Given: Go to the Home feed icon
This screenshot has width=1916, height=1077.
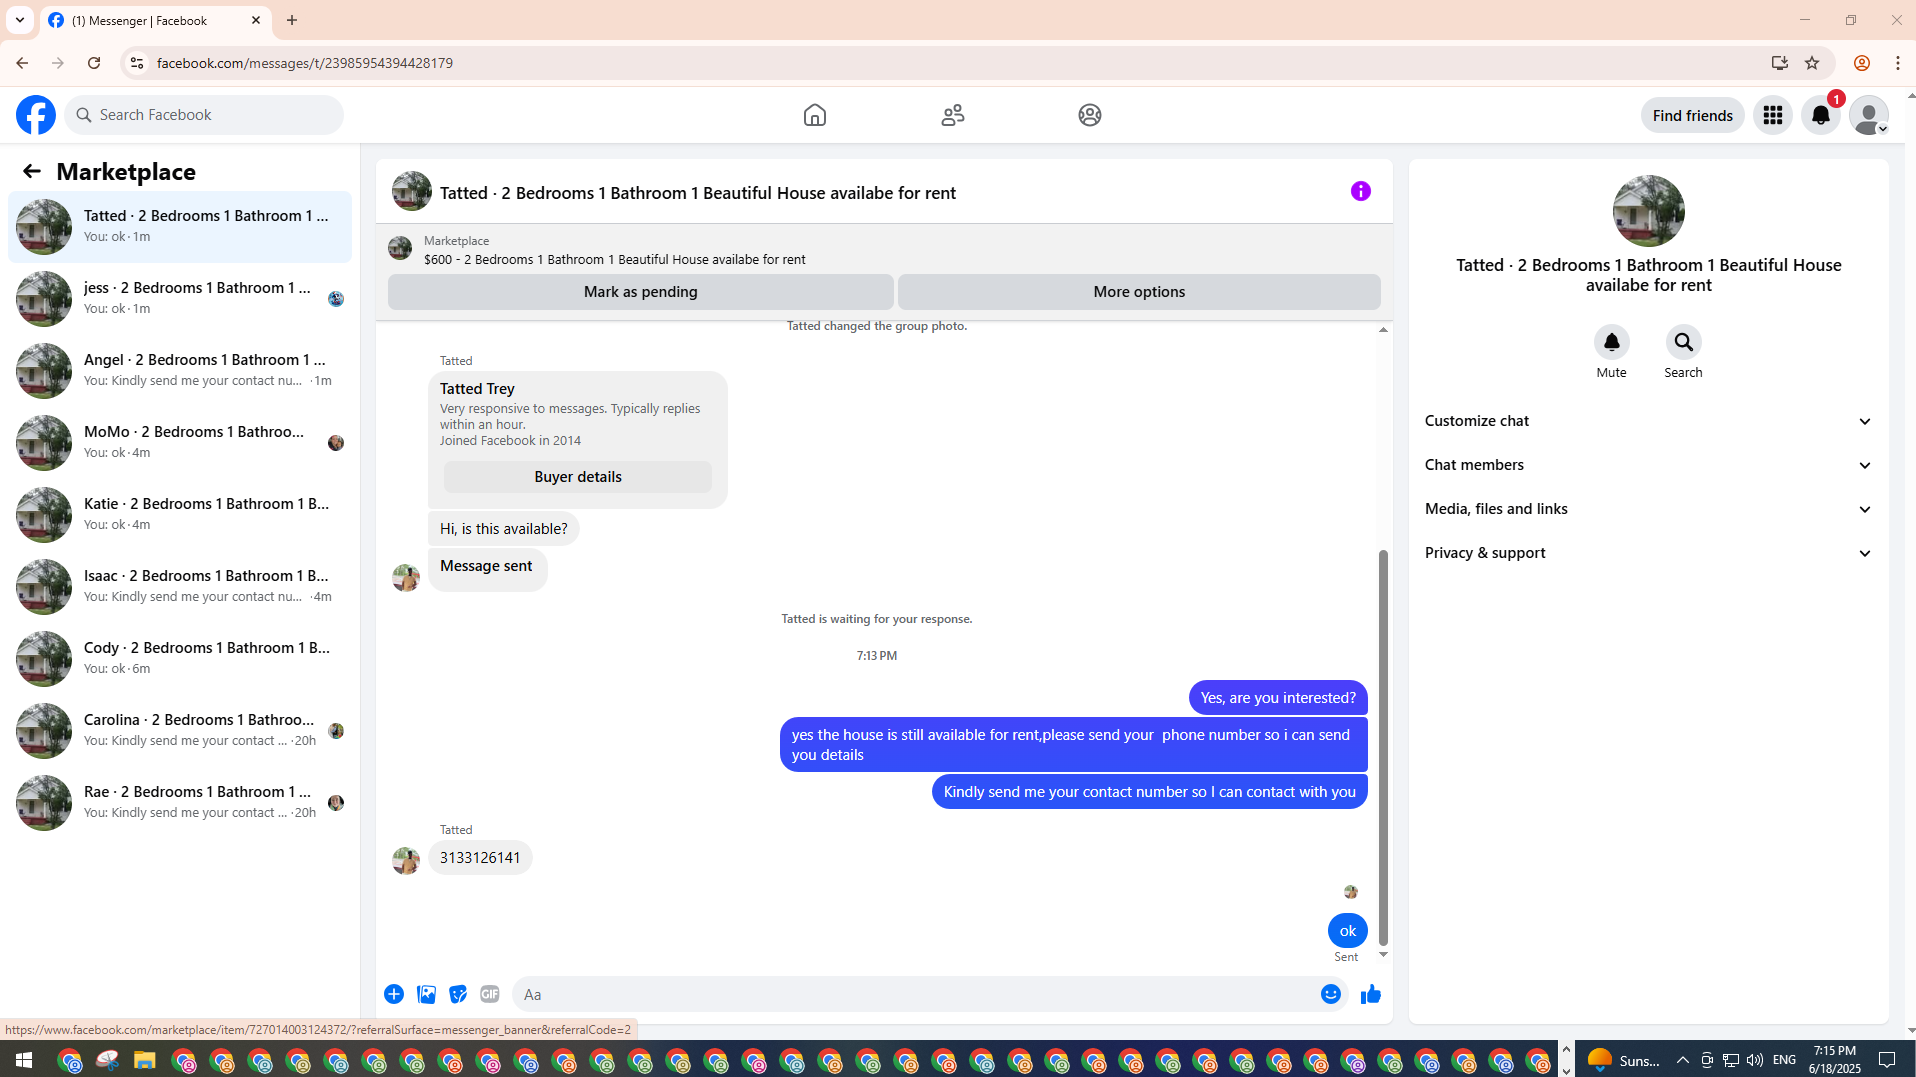Looking at the screenshot, I should 815,115.
